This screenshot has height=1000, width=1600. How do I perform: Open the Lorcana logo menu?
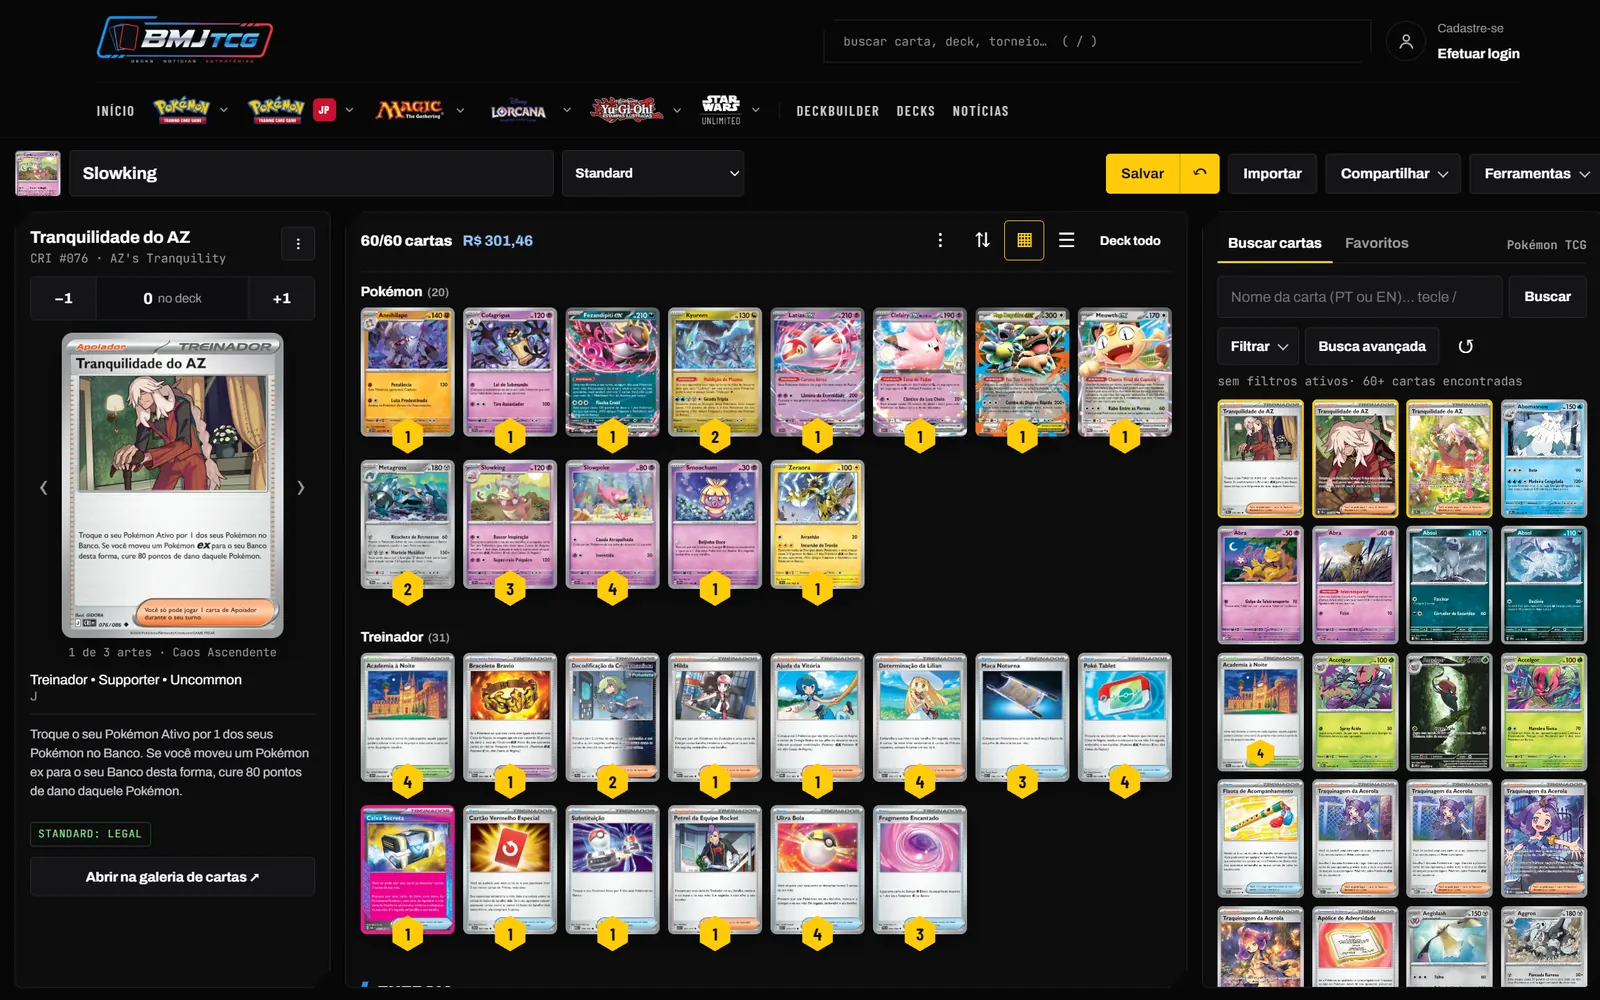pos(519,110)
